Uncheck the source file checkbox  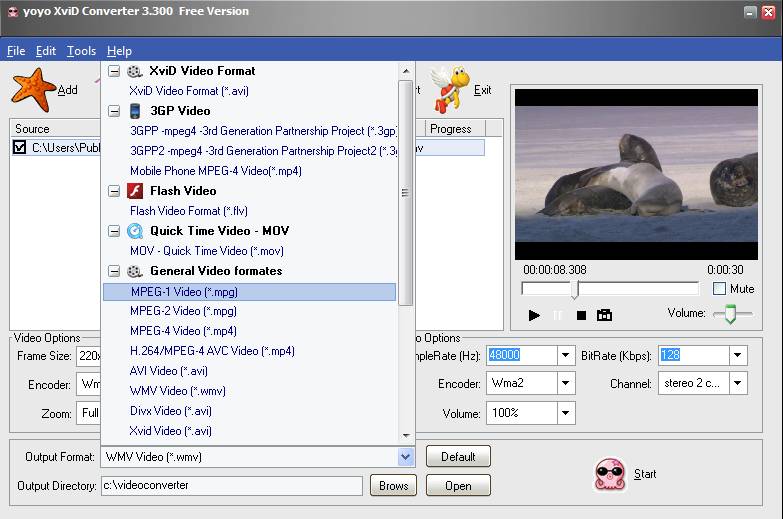point(19,148)
